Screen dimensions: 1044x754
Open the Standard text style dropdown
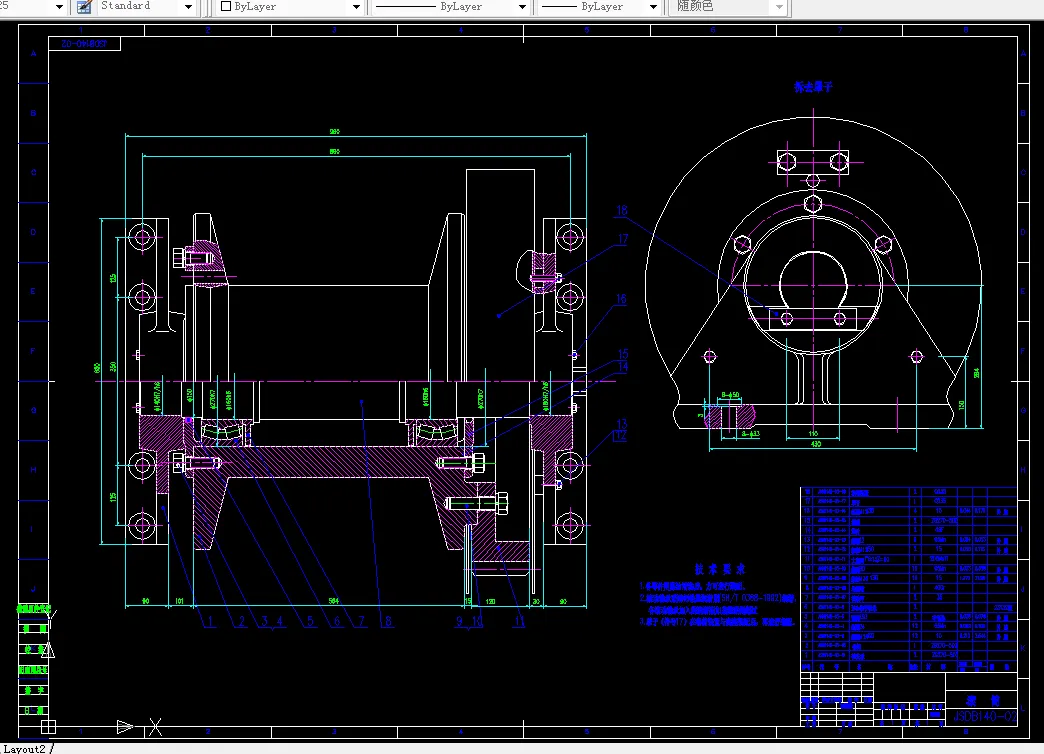145,7
